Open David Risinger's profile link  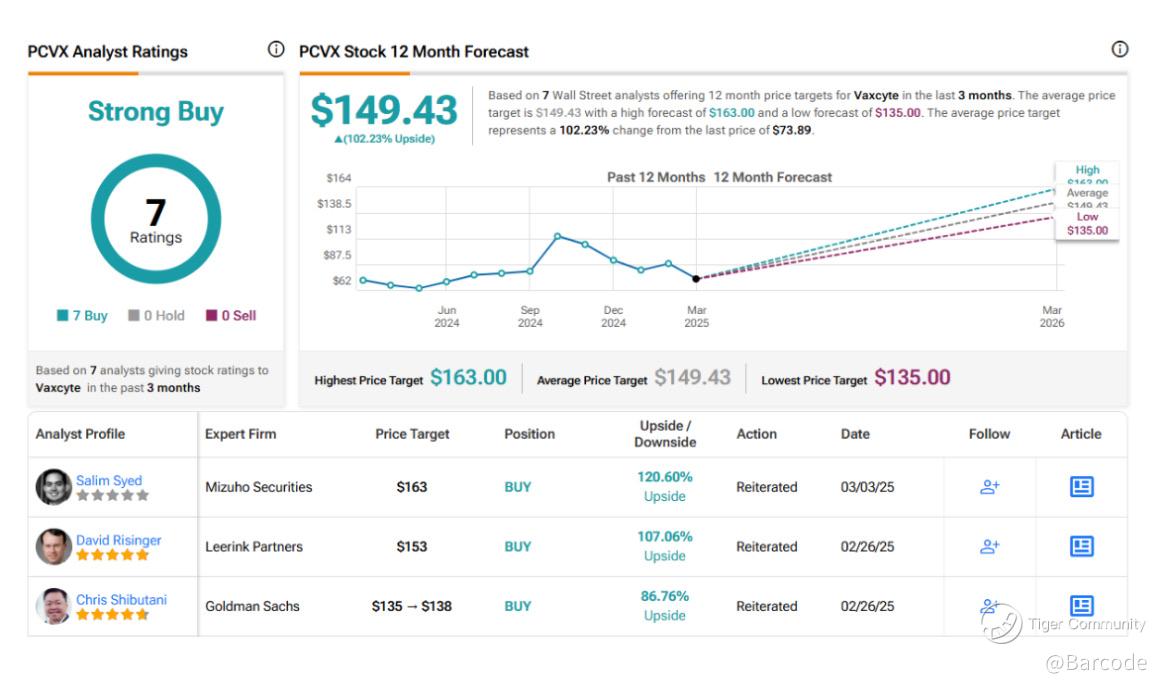119,540
